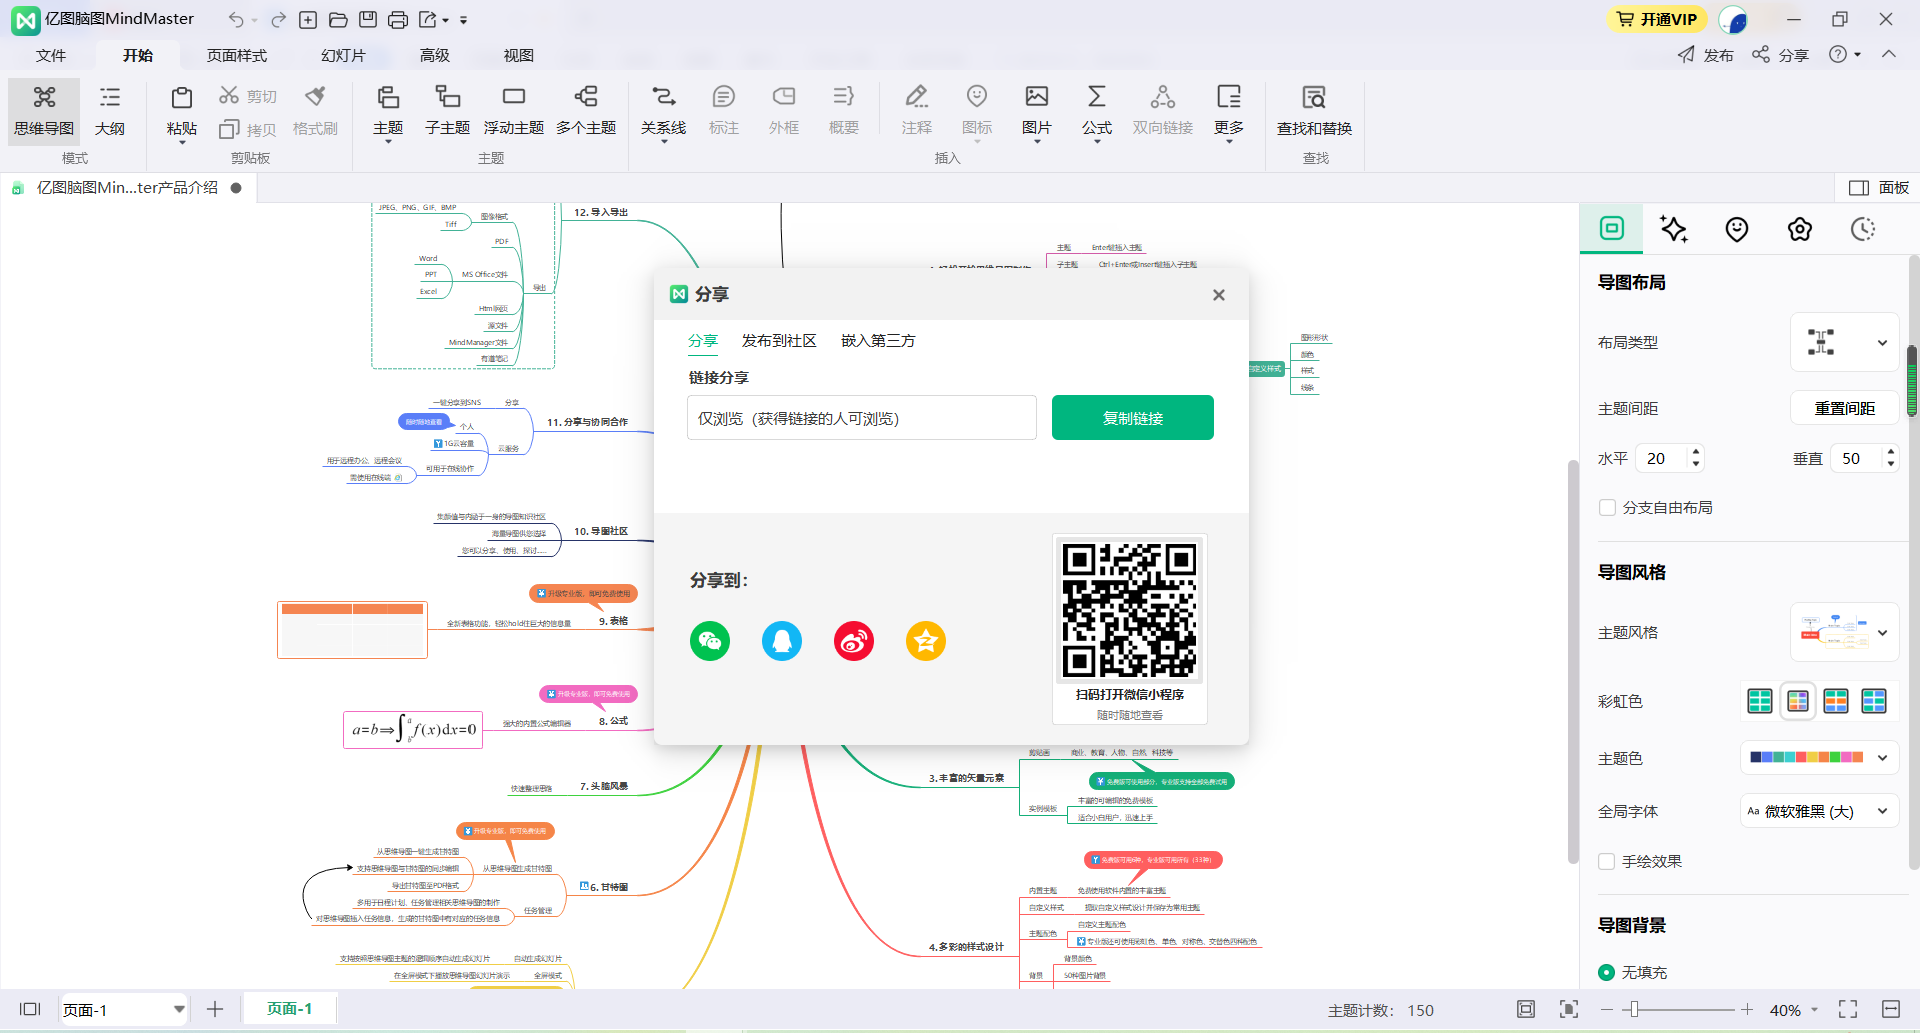Switch to Outline mode (大纲)
Image resolution: width=1920 pixels, height=1033 pixels.
[x=110, y=111]
